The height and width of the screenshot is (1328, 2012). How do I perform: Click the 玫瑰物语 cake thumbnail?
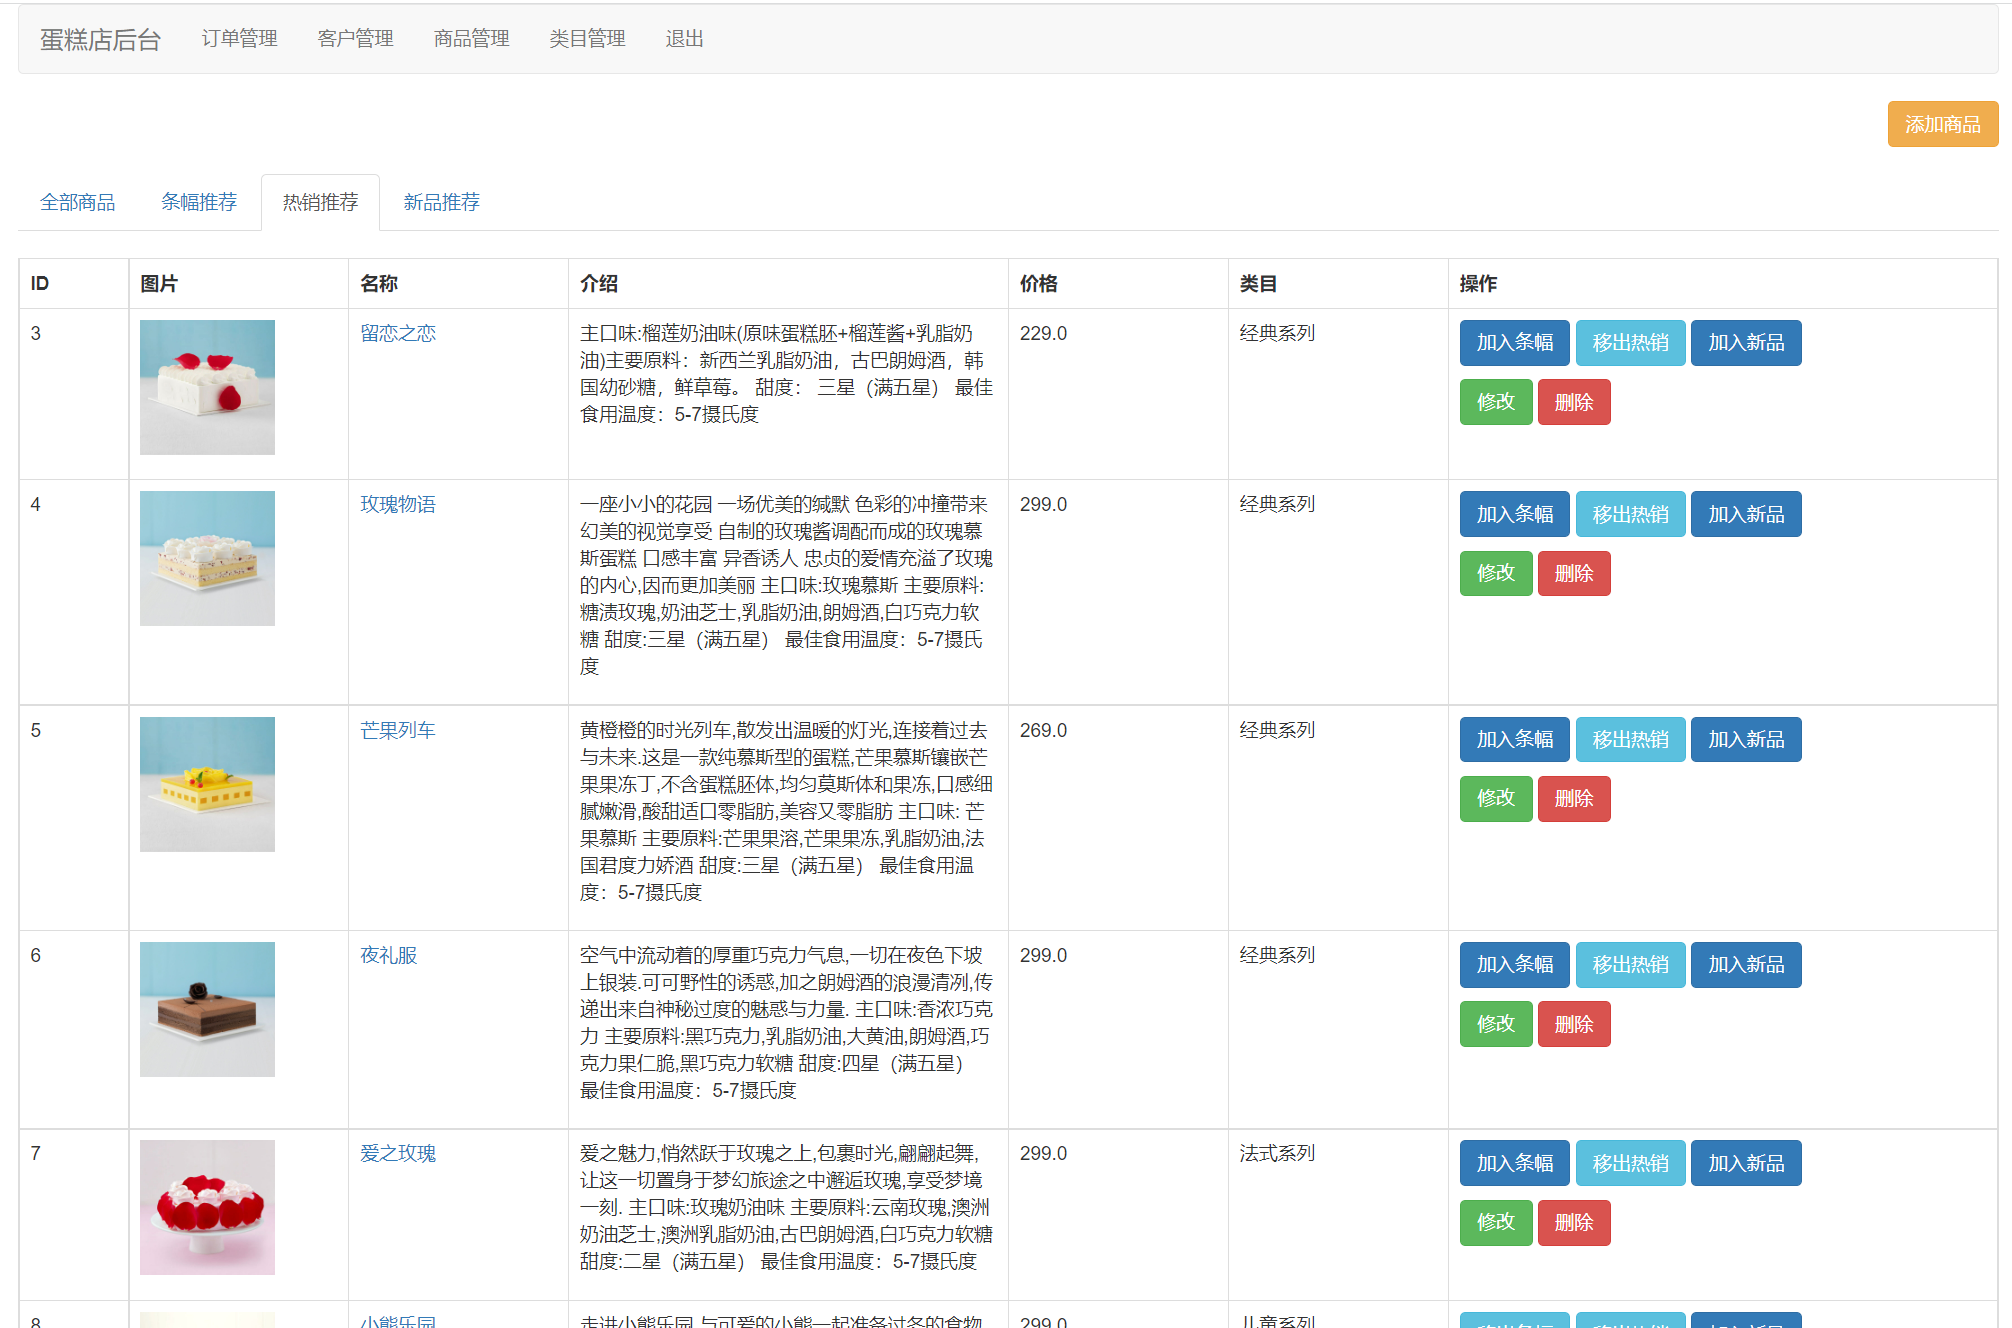pyautogui.click(x=207, y=558)
